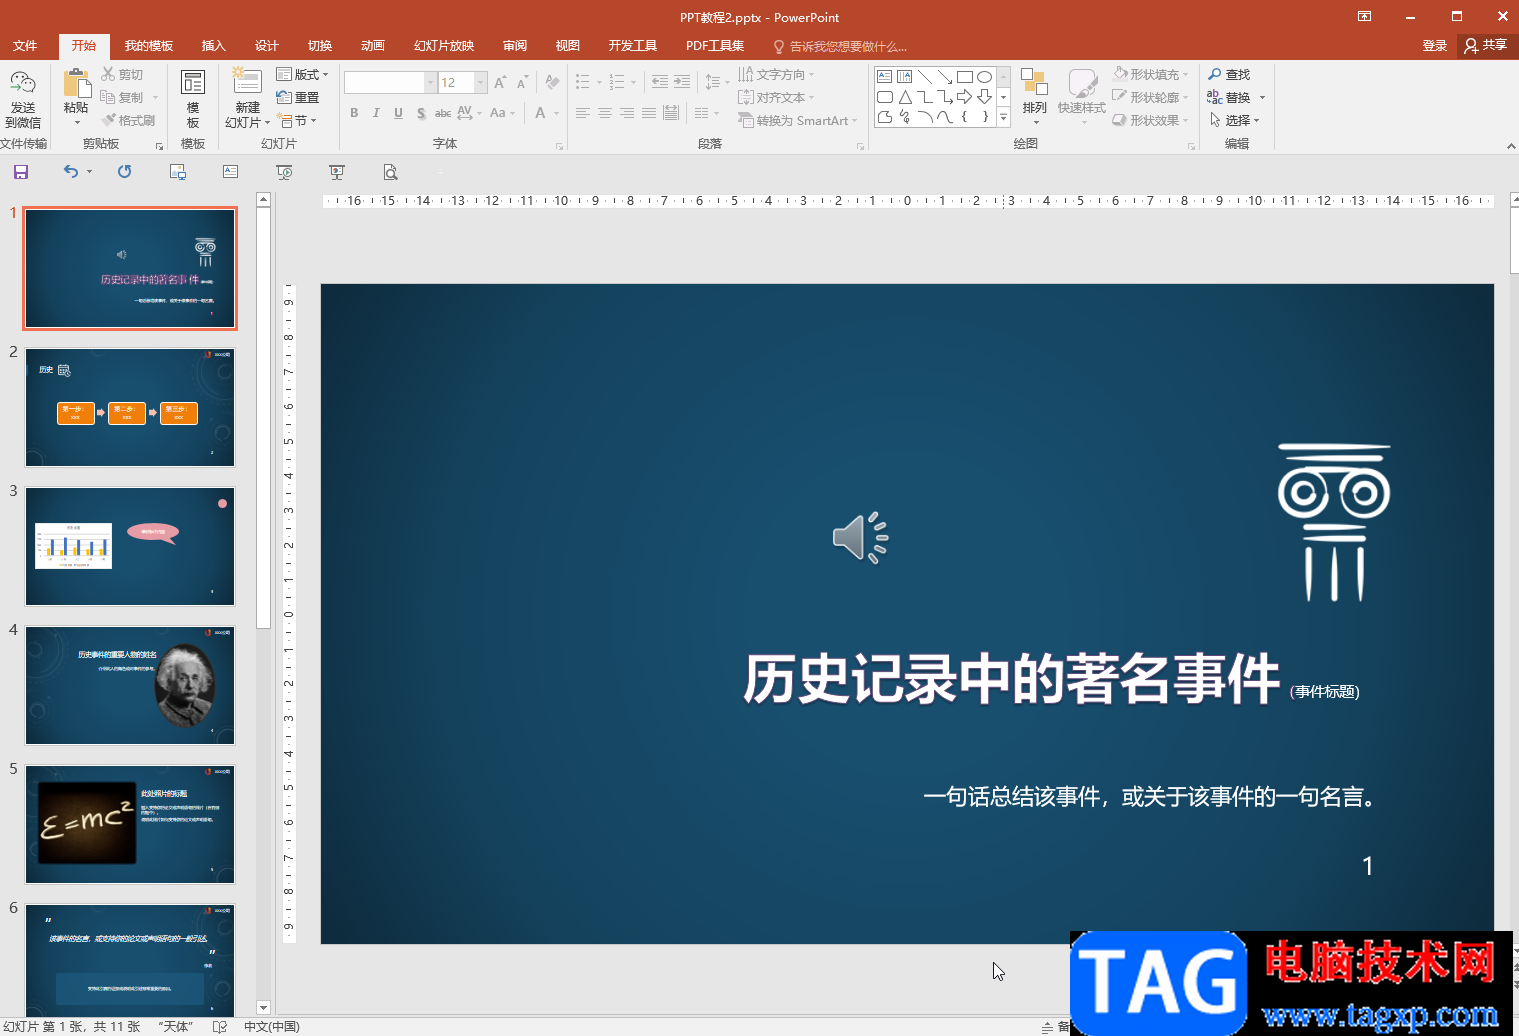The height and width of the screenshot is (1036, 1519).
Task: Click the spell check icon in status bar
Action: pos(219,1026)
